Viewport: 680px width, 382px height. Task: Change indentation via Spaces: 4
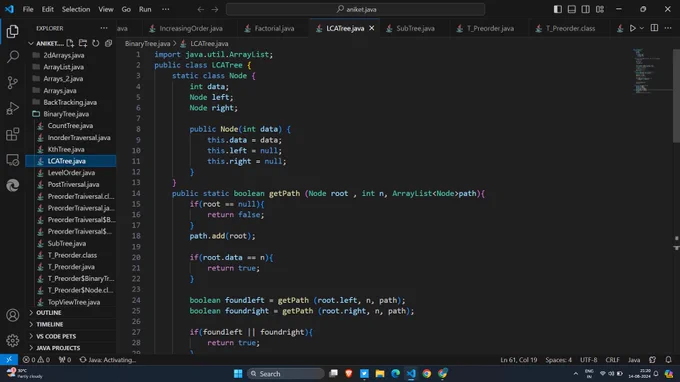click(x=559, y=360)
